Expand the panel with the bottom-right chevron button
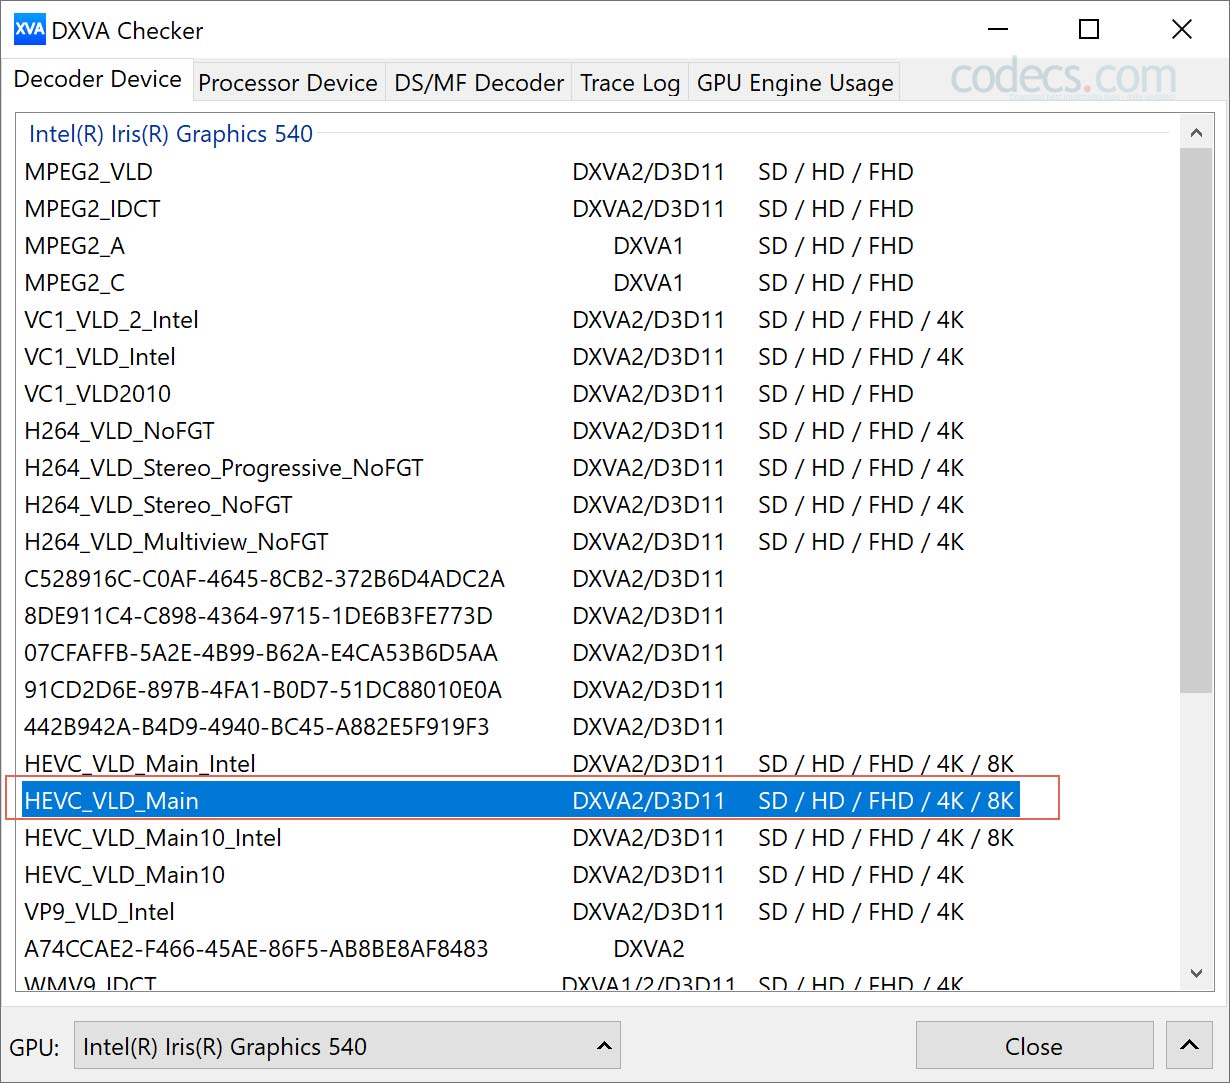The image size is (1230, 1083). (1189, 1046)
